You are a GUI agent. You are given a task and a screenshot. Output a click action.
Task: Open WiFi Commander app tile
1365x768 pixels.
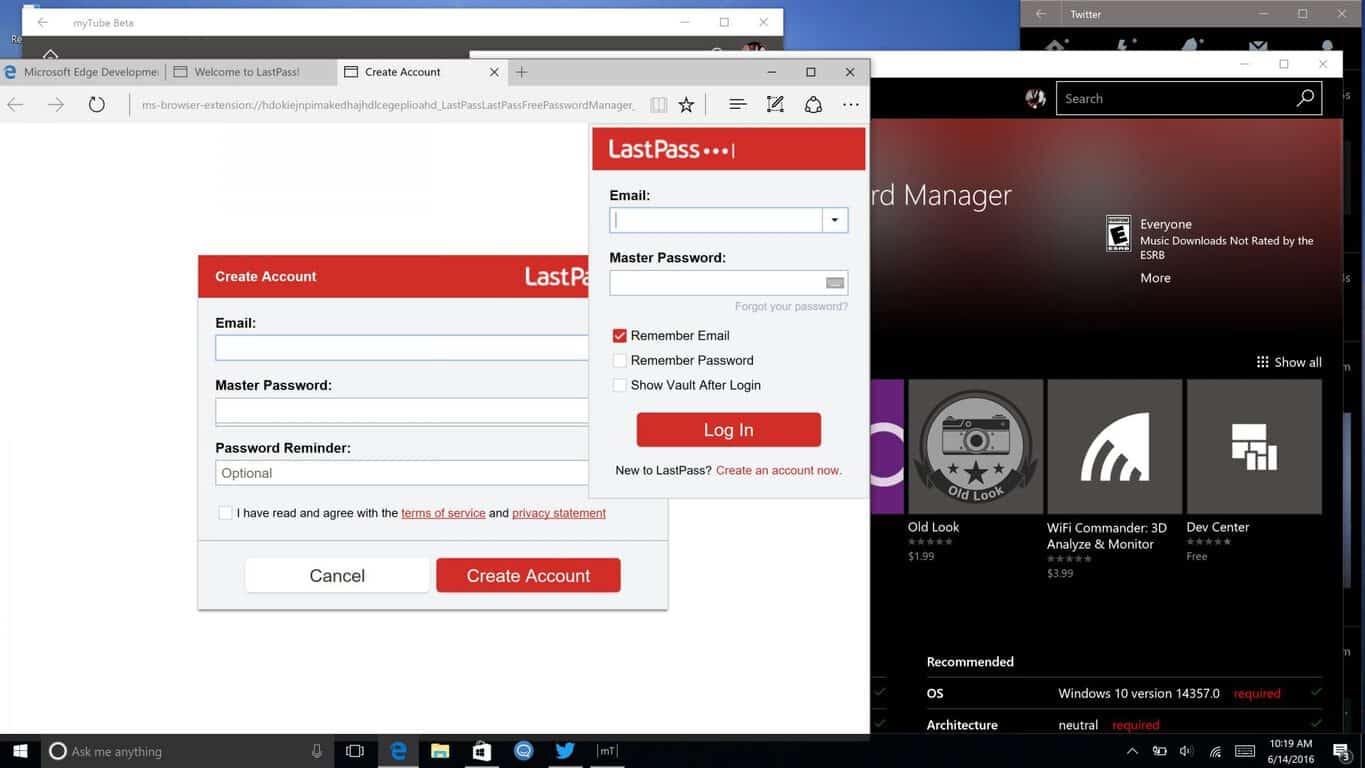1114,479
